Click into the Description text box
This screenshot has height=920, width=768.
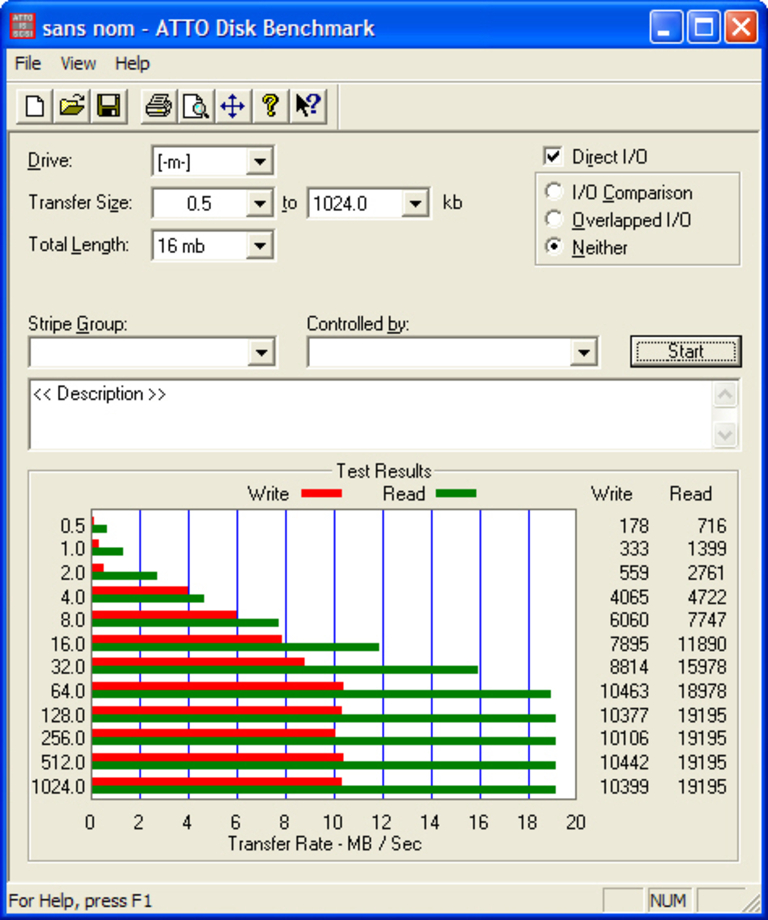(371, 415)
